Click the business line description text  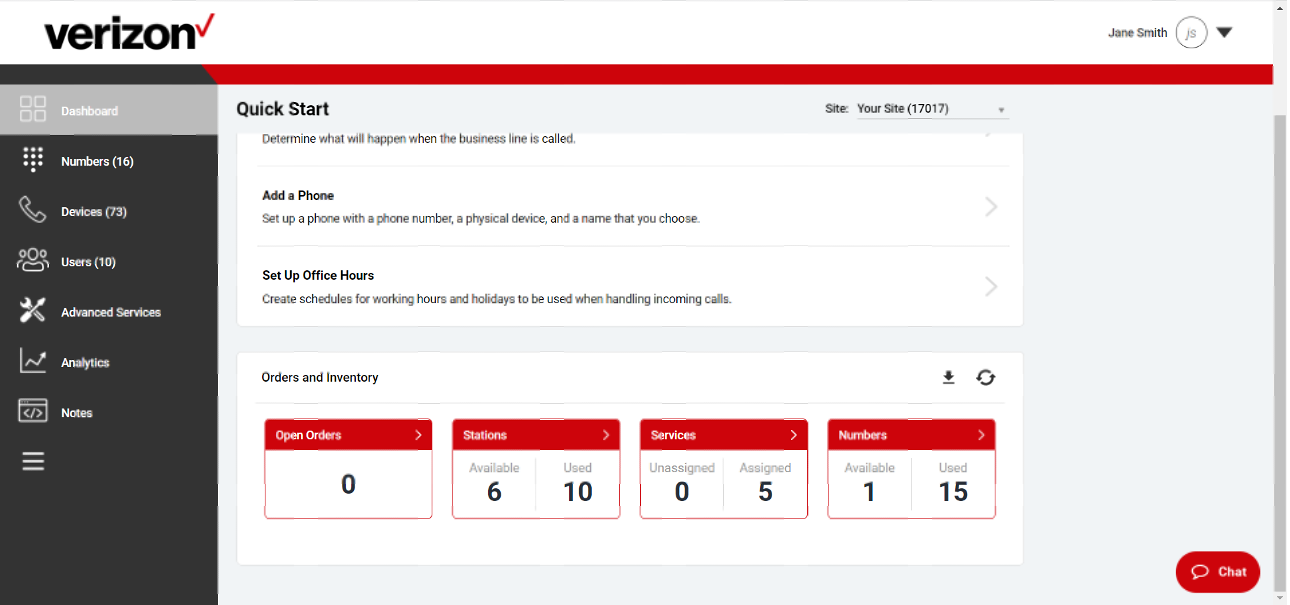coord(419,139)
